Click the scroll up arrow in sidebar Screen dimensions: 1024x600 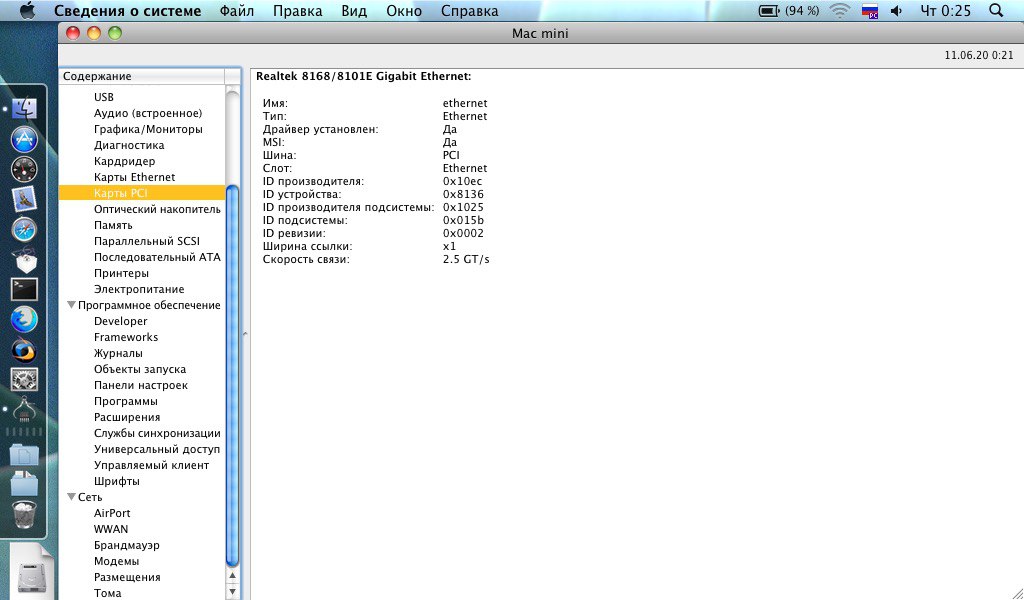pos(232,575)
